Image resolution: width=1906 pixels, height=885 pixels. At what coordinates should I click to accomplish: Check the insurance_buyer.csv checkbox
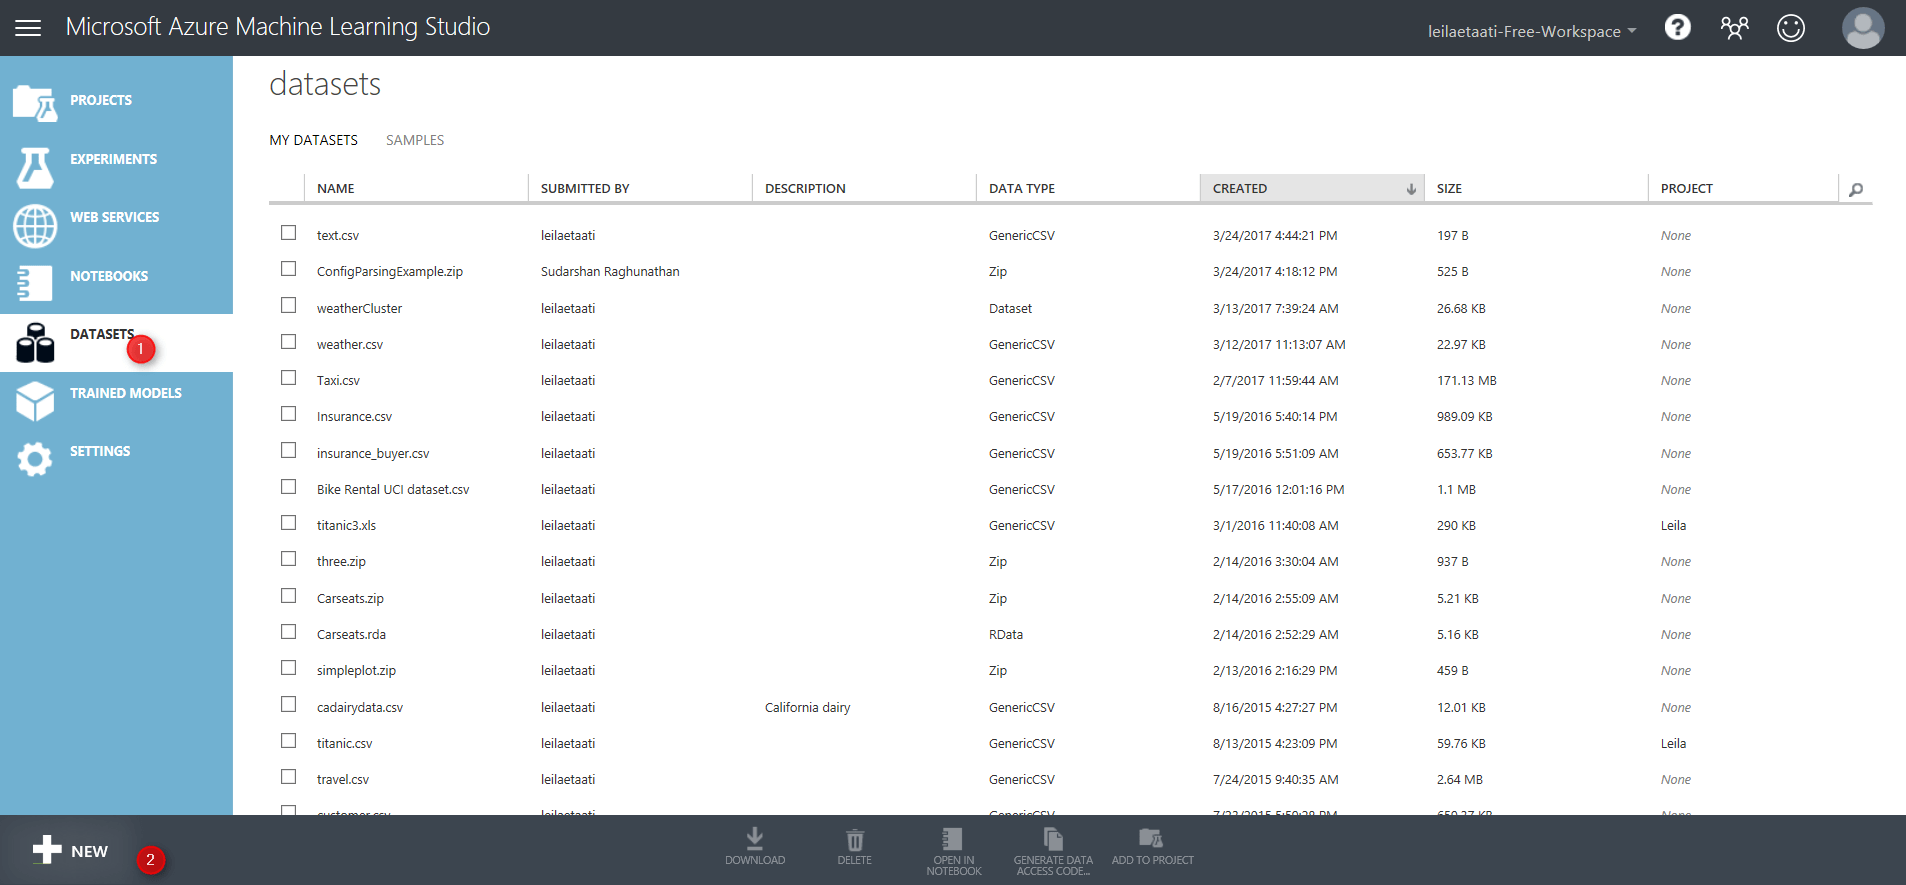pyautogui.click(x=289, y=450)
